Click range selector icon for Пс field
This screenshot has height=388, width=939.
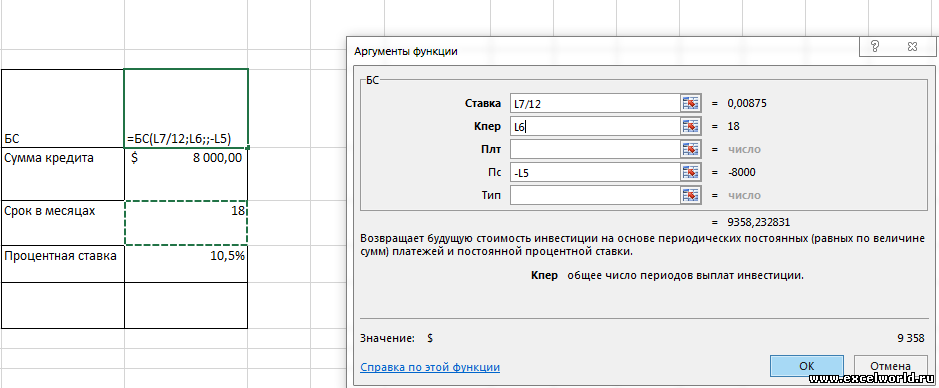click(690, 172)
